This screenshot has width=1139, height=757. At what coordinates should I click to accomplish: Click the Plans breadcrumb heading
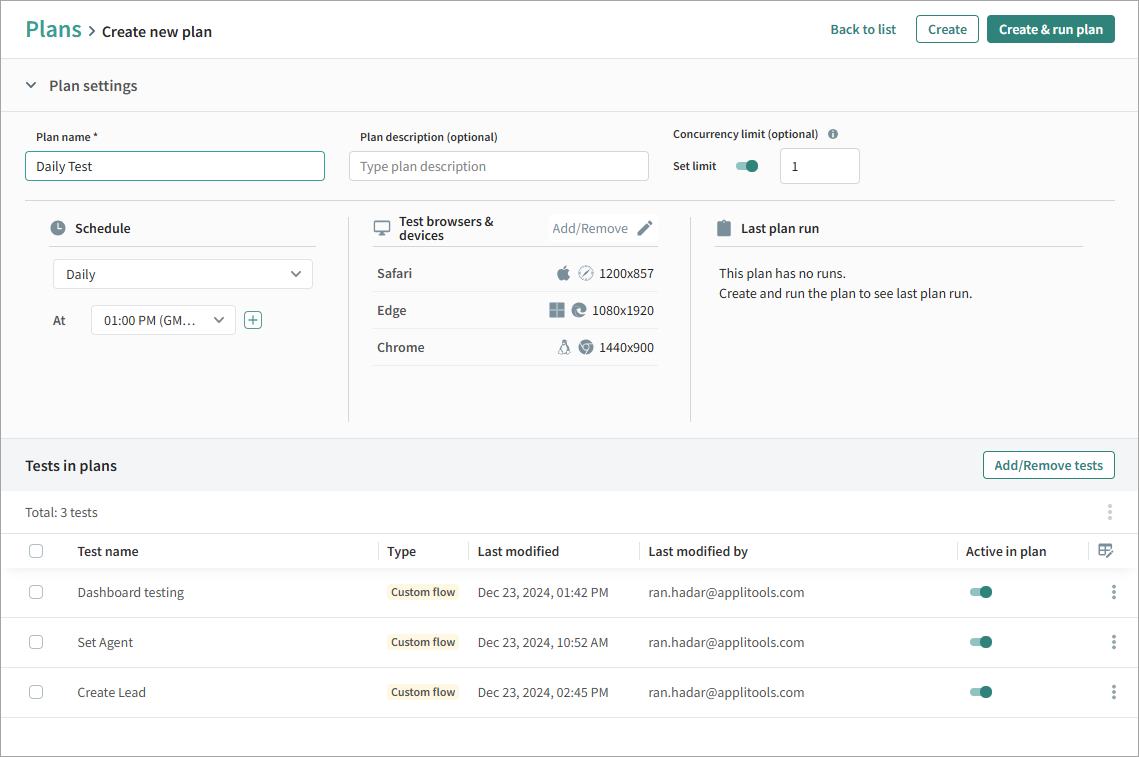(x=53, y=29)
